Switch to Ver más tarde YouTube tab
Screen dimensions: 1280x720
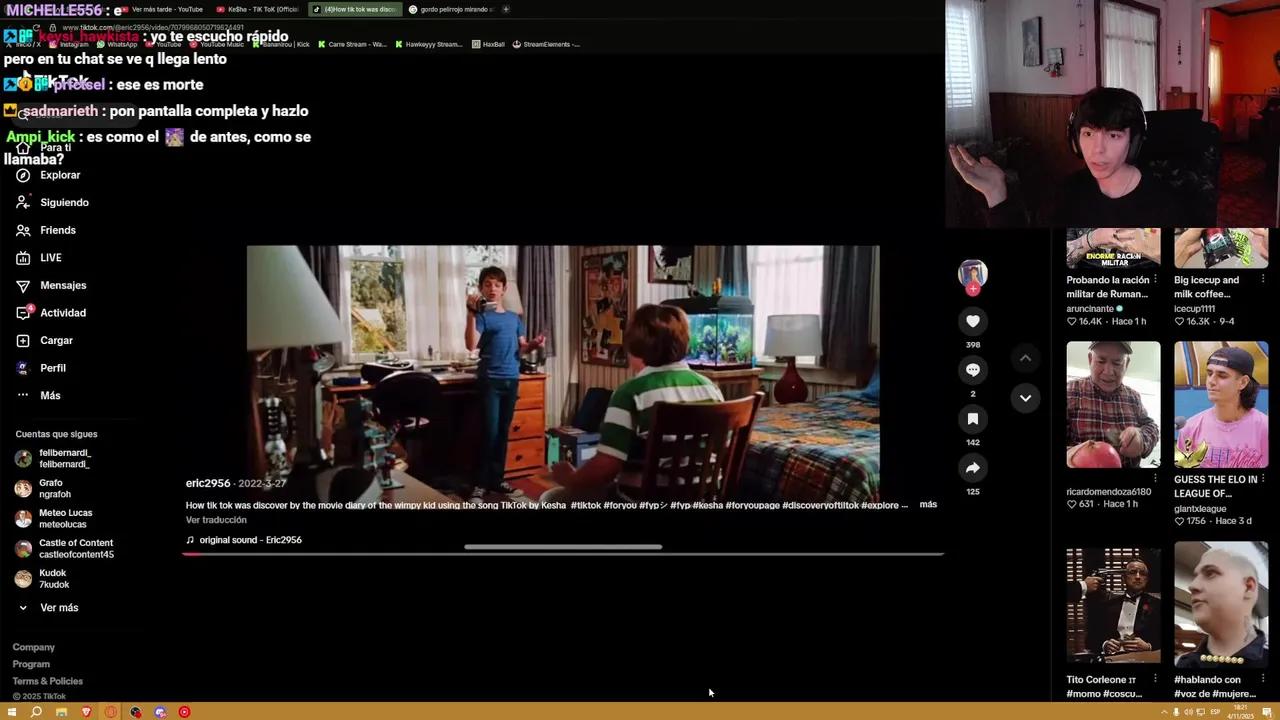(161, 9)
